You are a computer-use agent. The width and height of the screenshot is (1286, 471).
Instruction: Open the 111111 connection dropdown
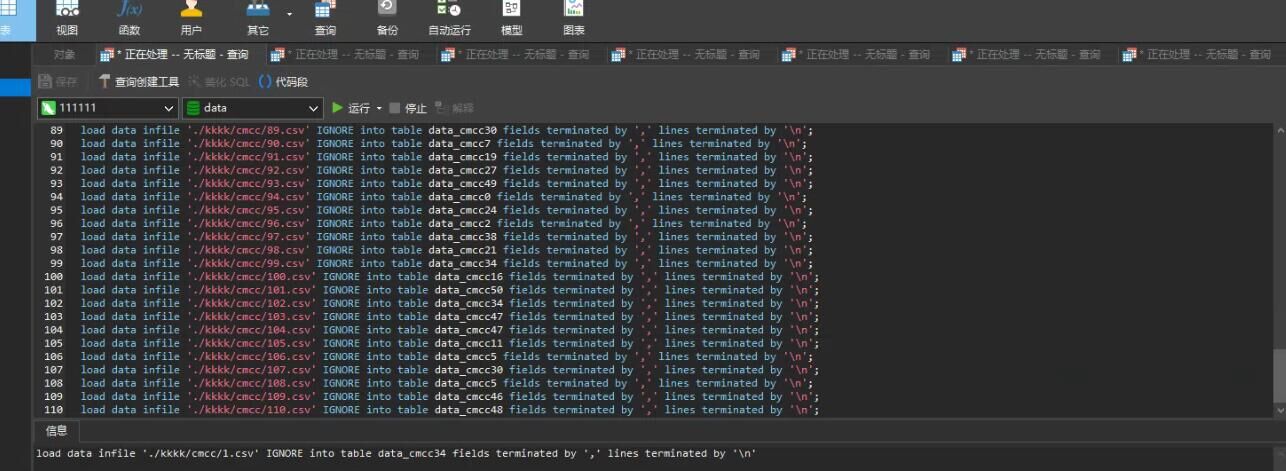pyautogui.click(x=108, y=108)
